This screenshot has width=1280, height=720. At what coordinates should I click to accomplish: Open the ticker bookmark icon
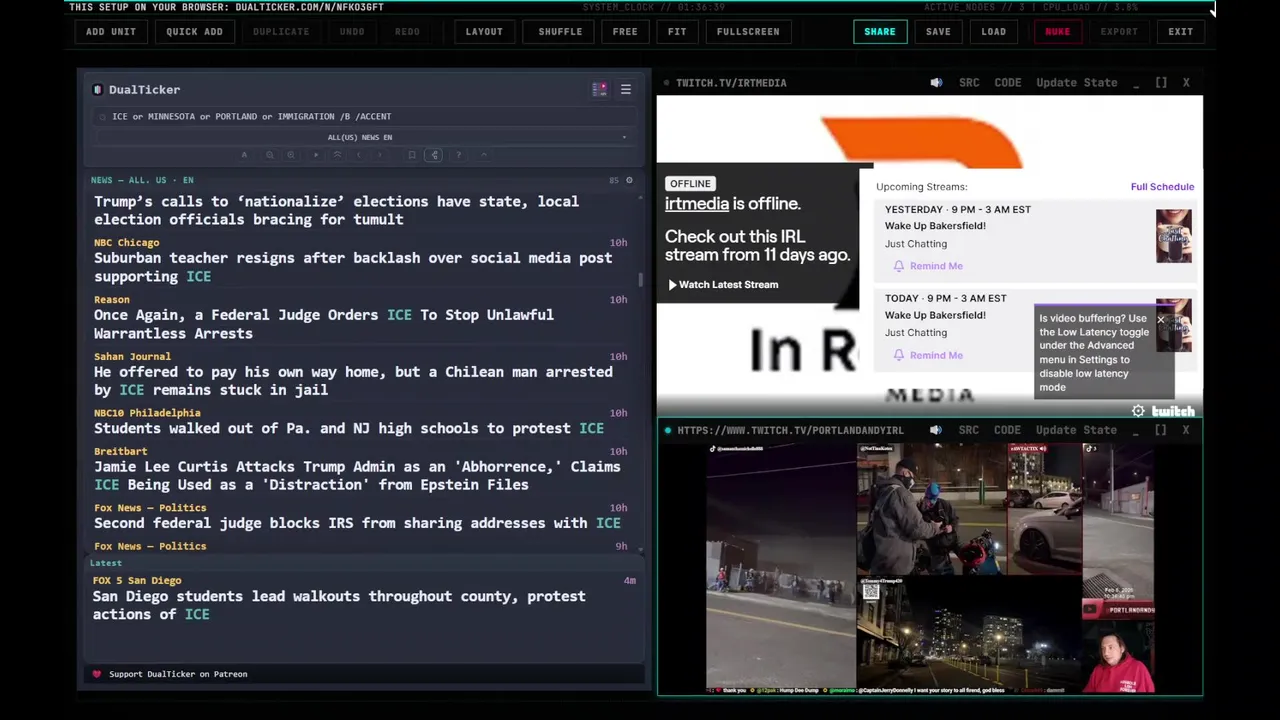[x=412, y=155]
